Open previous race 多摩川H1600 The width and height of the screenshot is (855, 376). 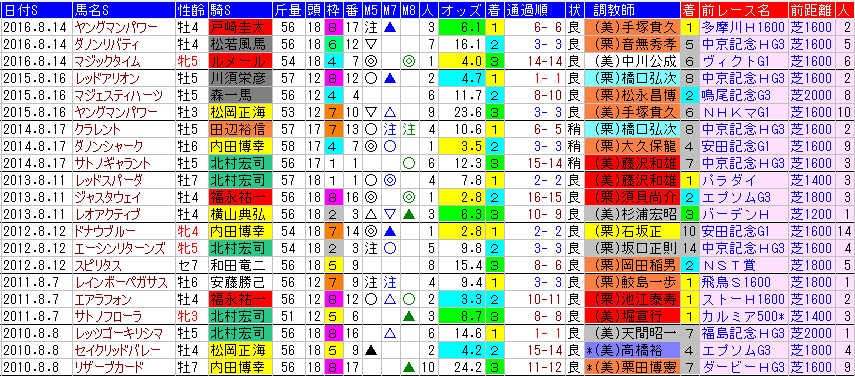pyautogui.click(x=743, y=28)
